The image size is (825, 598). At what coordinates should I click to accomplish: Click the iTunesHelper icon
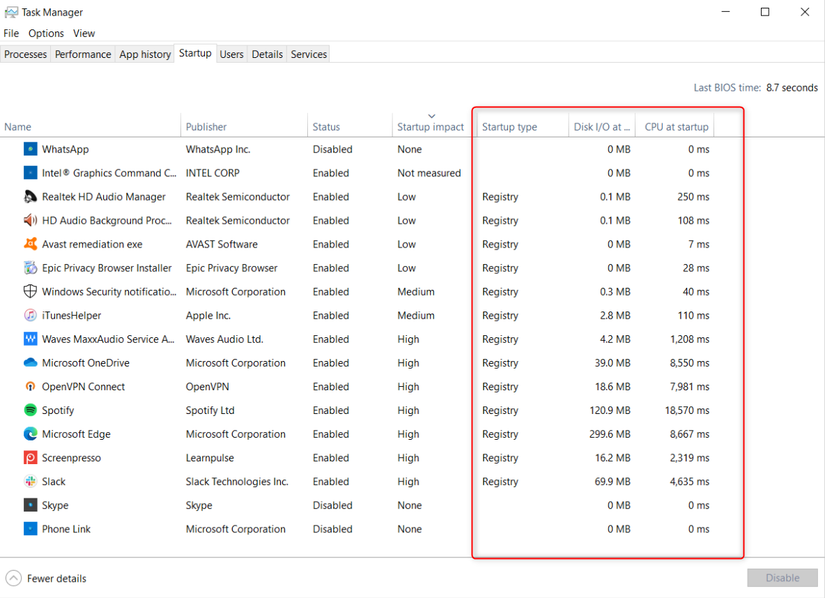coord(29,315)
